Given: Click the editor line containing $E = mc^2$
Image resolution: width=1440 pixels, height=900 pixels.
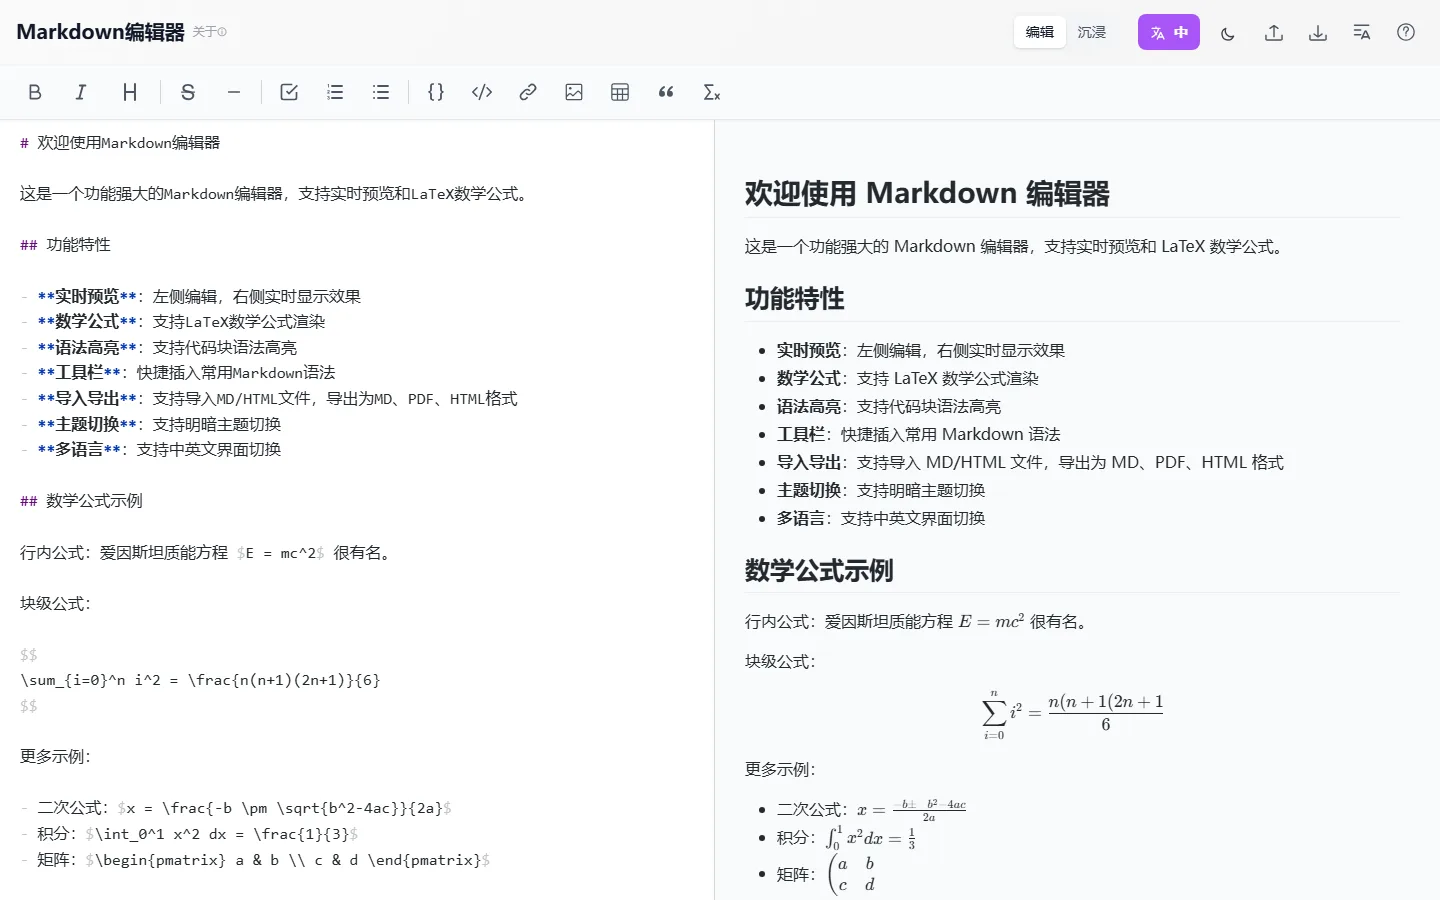Looking at the screenshot, I should tap(207, 552).
